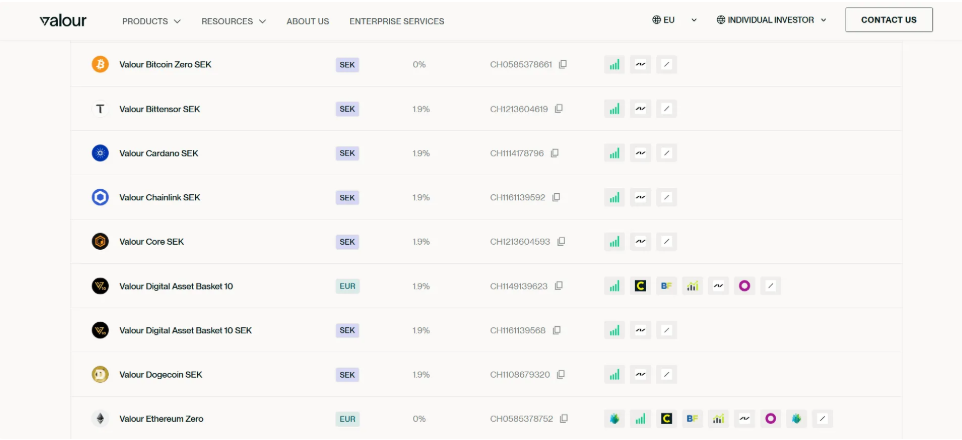This screenshot has height=440, width=962.
Task: Copy ISIN of Valour Core SEK
Action: click(x=561, y=241)
